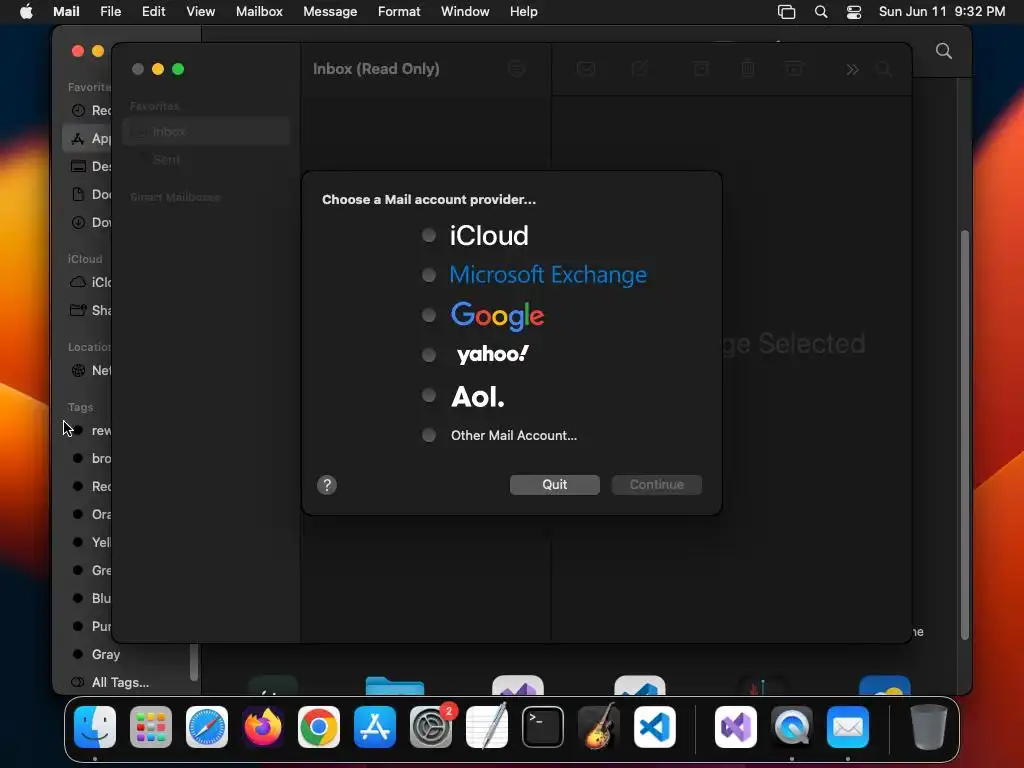
Task: Pick the Yahoo provider radio button
Action: (x=428, y=355)
